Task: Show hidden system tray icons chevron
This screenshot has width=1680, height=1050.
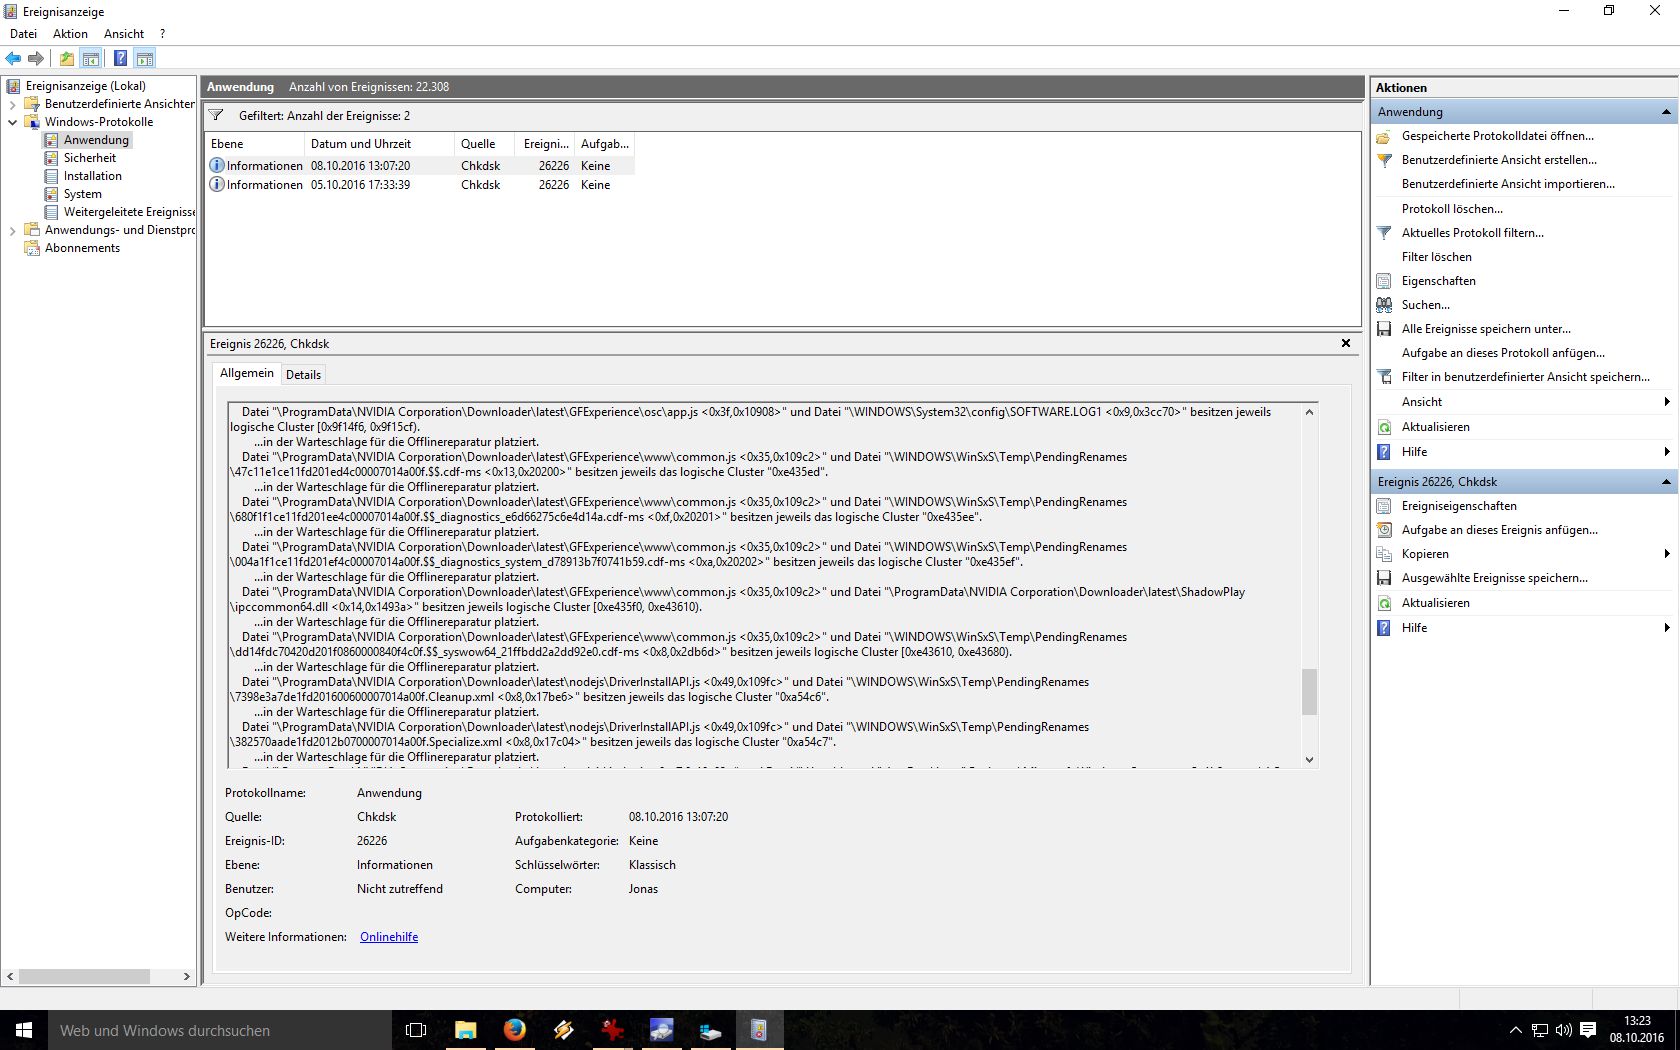Action: pyautogui.click(x=1515, y=1030)
